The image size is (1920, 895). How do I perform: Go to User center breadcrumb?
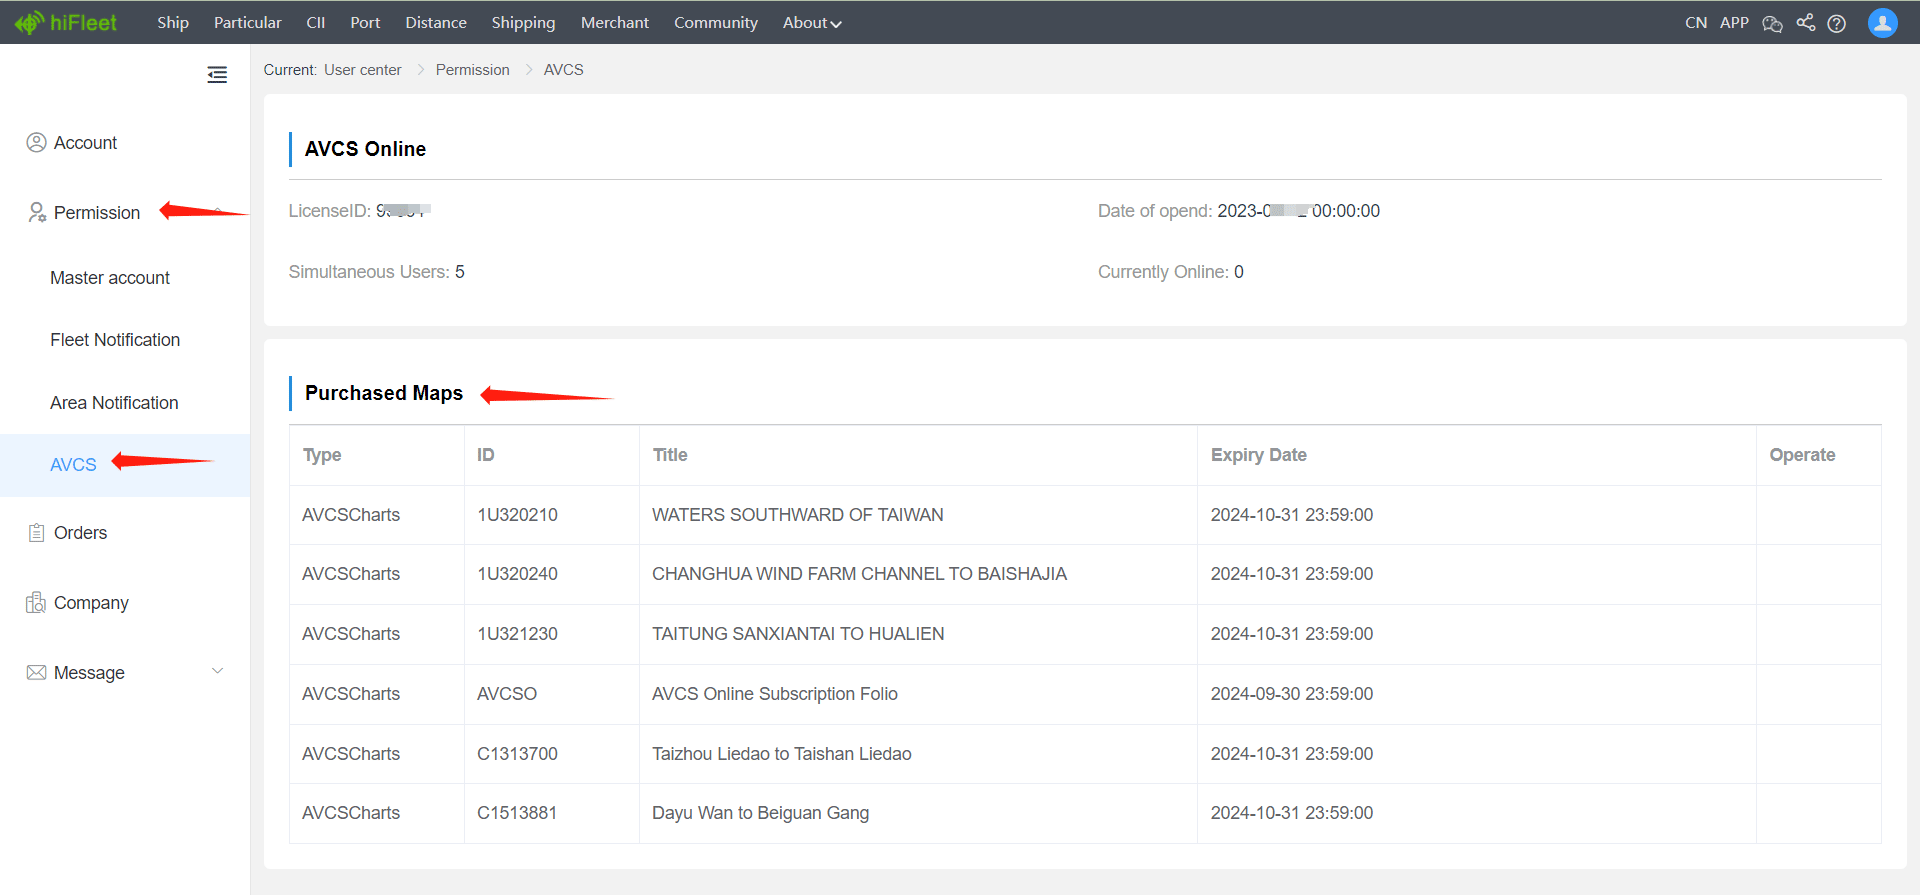click(363, 70)
